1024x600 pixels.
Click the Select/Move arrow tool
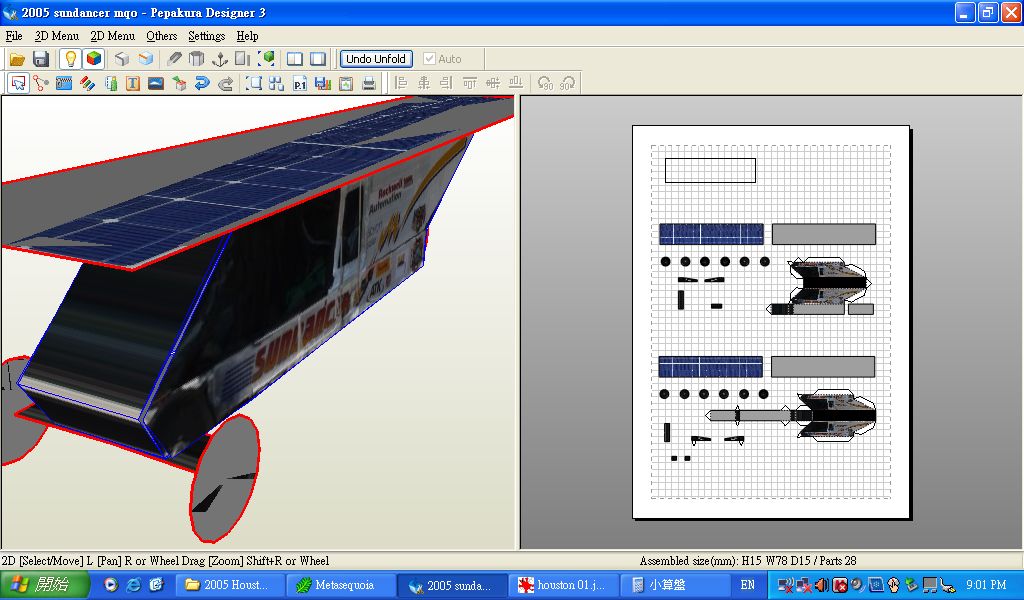point(18,84)
